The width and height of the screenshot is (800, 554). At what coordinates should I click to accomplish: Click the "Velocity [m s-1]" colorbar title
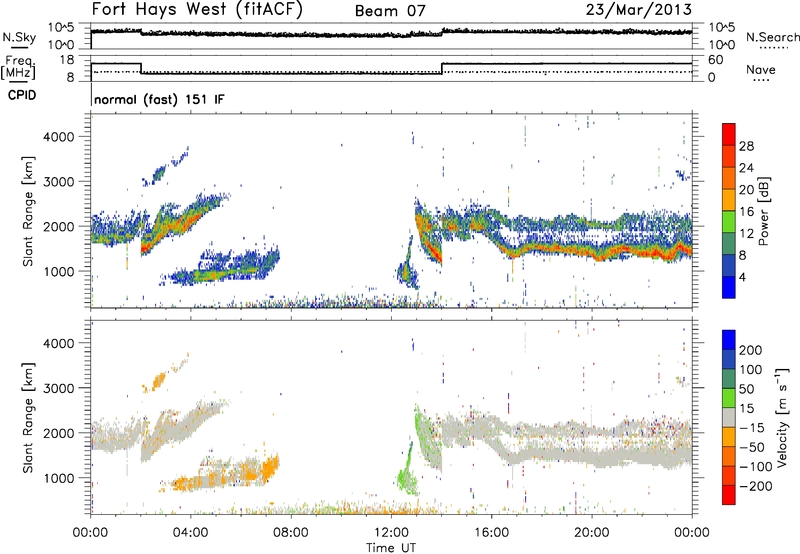point(782,418)
